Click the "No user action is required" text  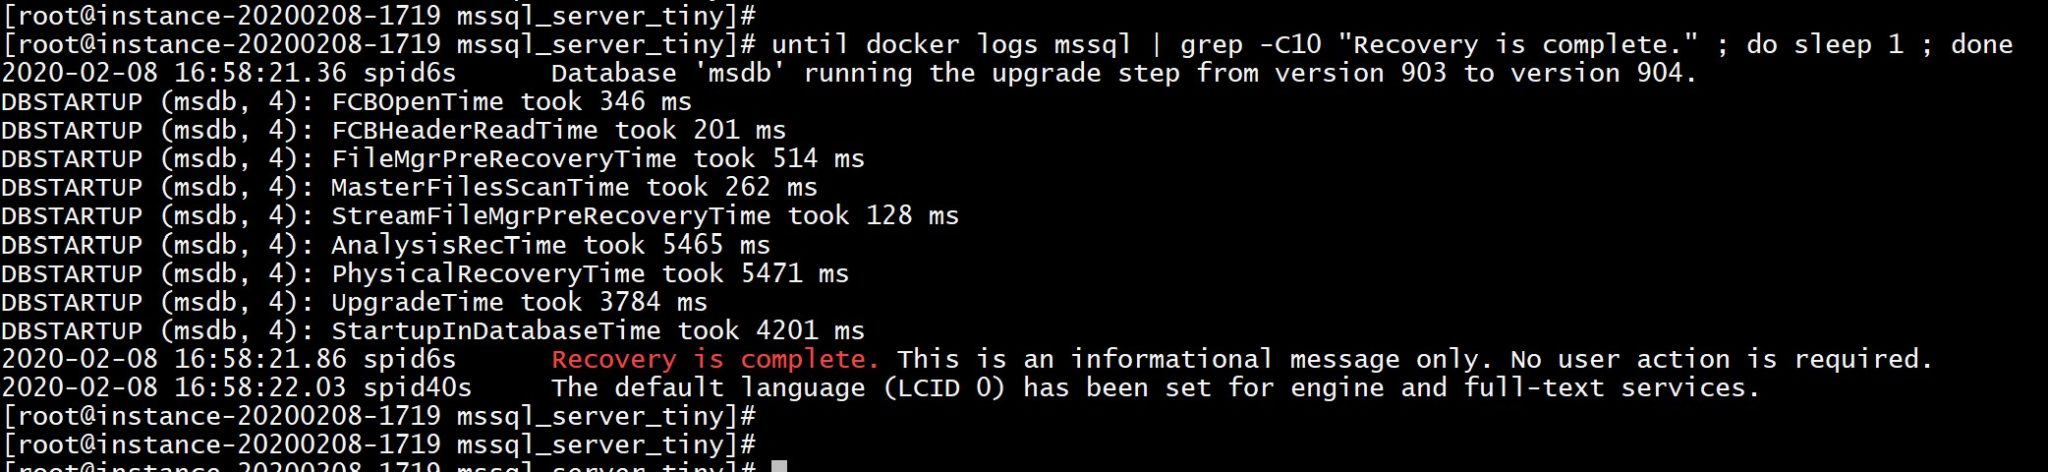[1720, 359]
